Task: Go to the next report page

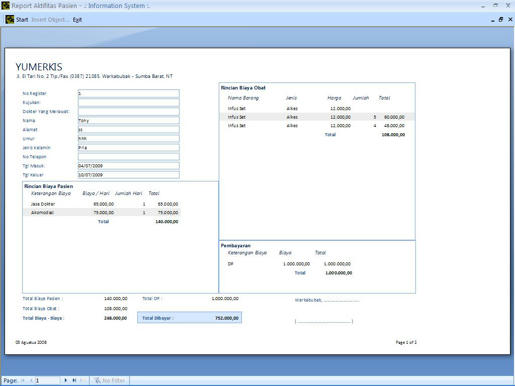Action: (x=65, y=380)
